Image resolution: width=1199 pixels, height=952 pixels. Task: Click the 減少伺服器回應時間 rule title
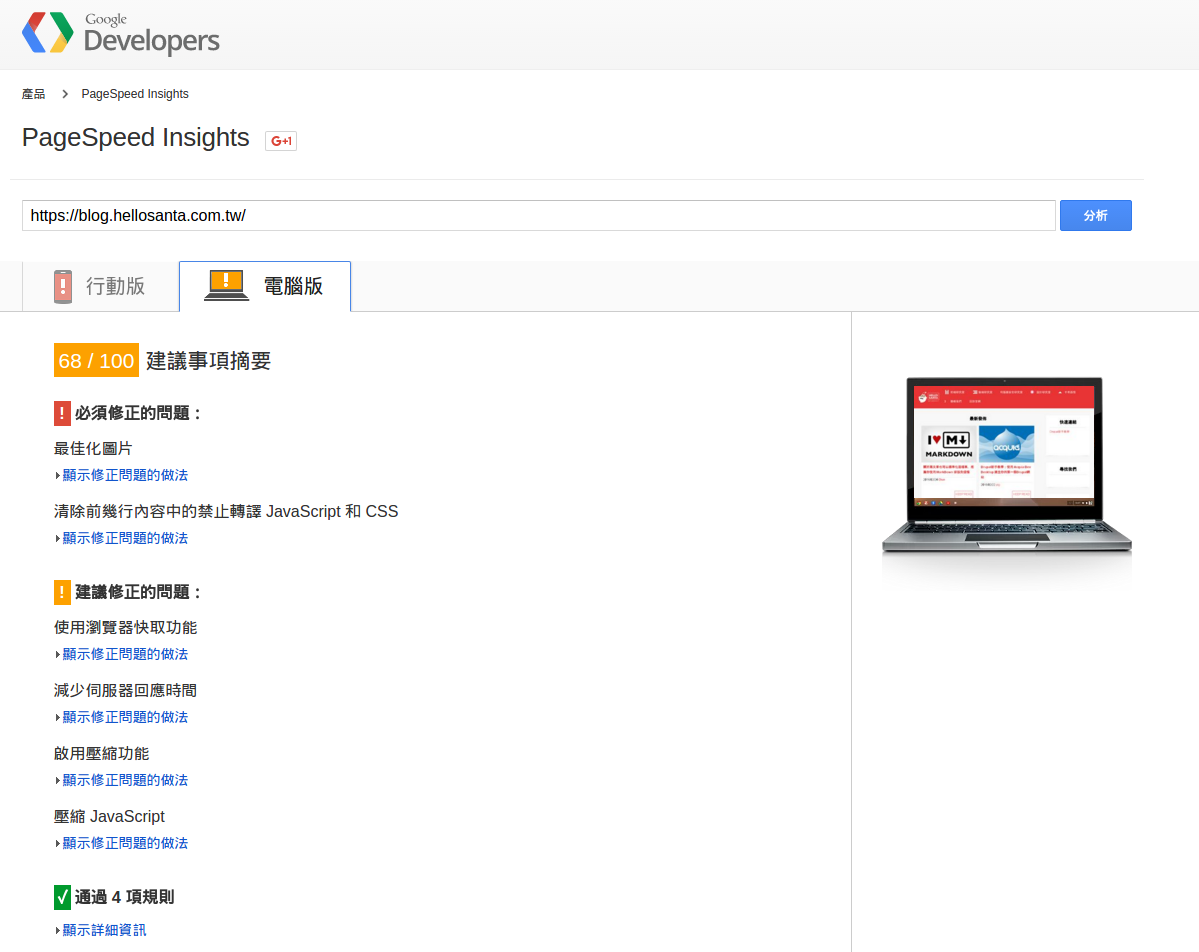click(x=125, y=690)
